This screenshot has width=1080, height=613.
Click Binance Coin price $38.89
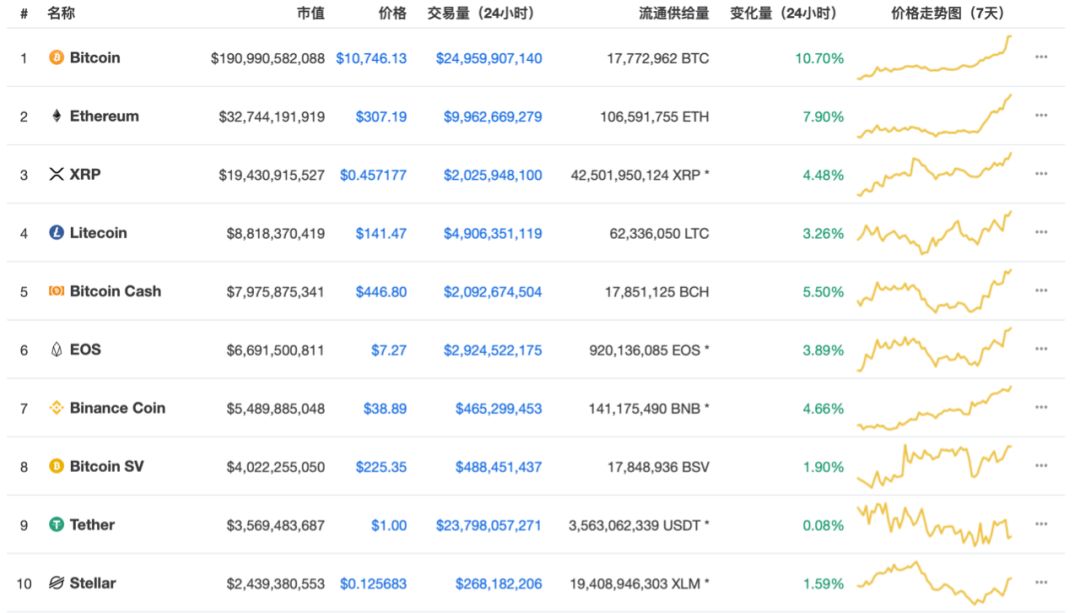pos(385,408)
